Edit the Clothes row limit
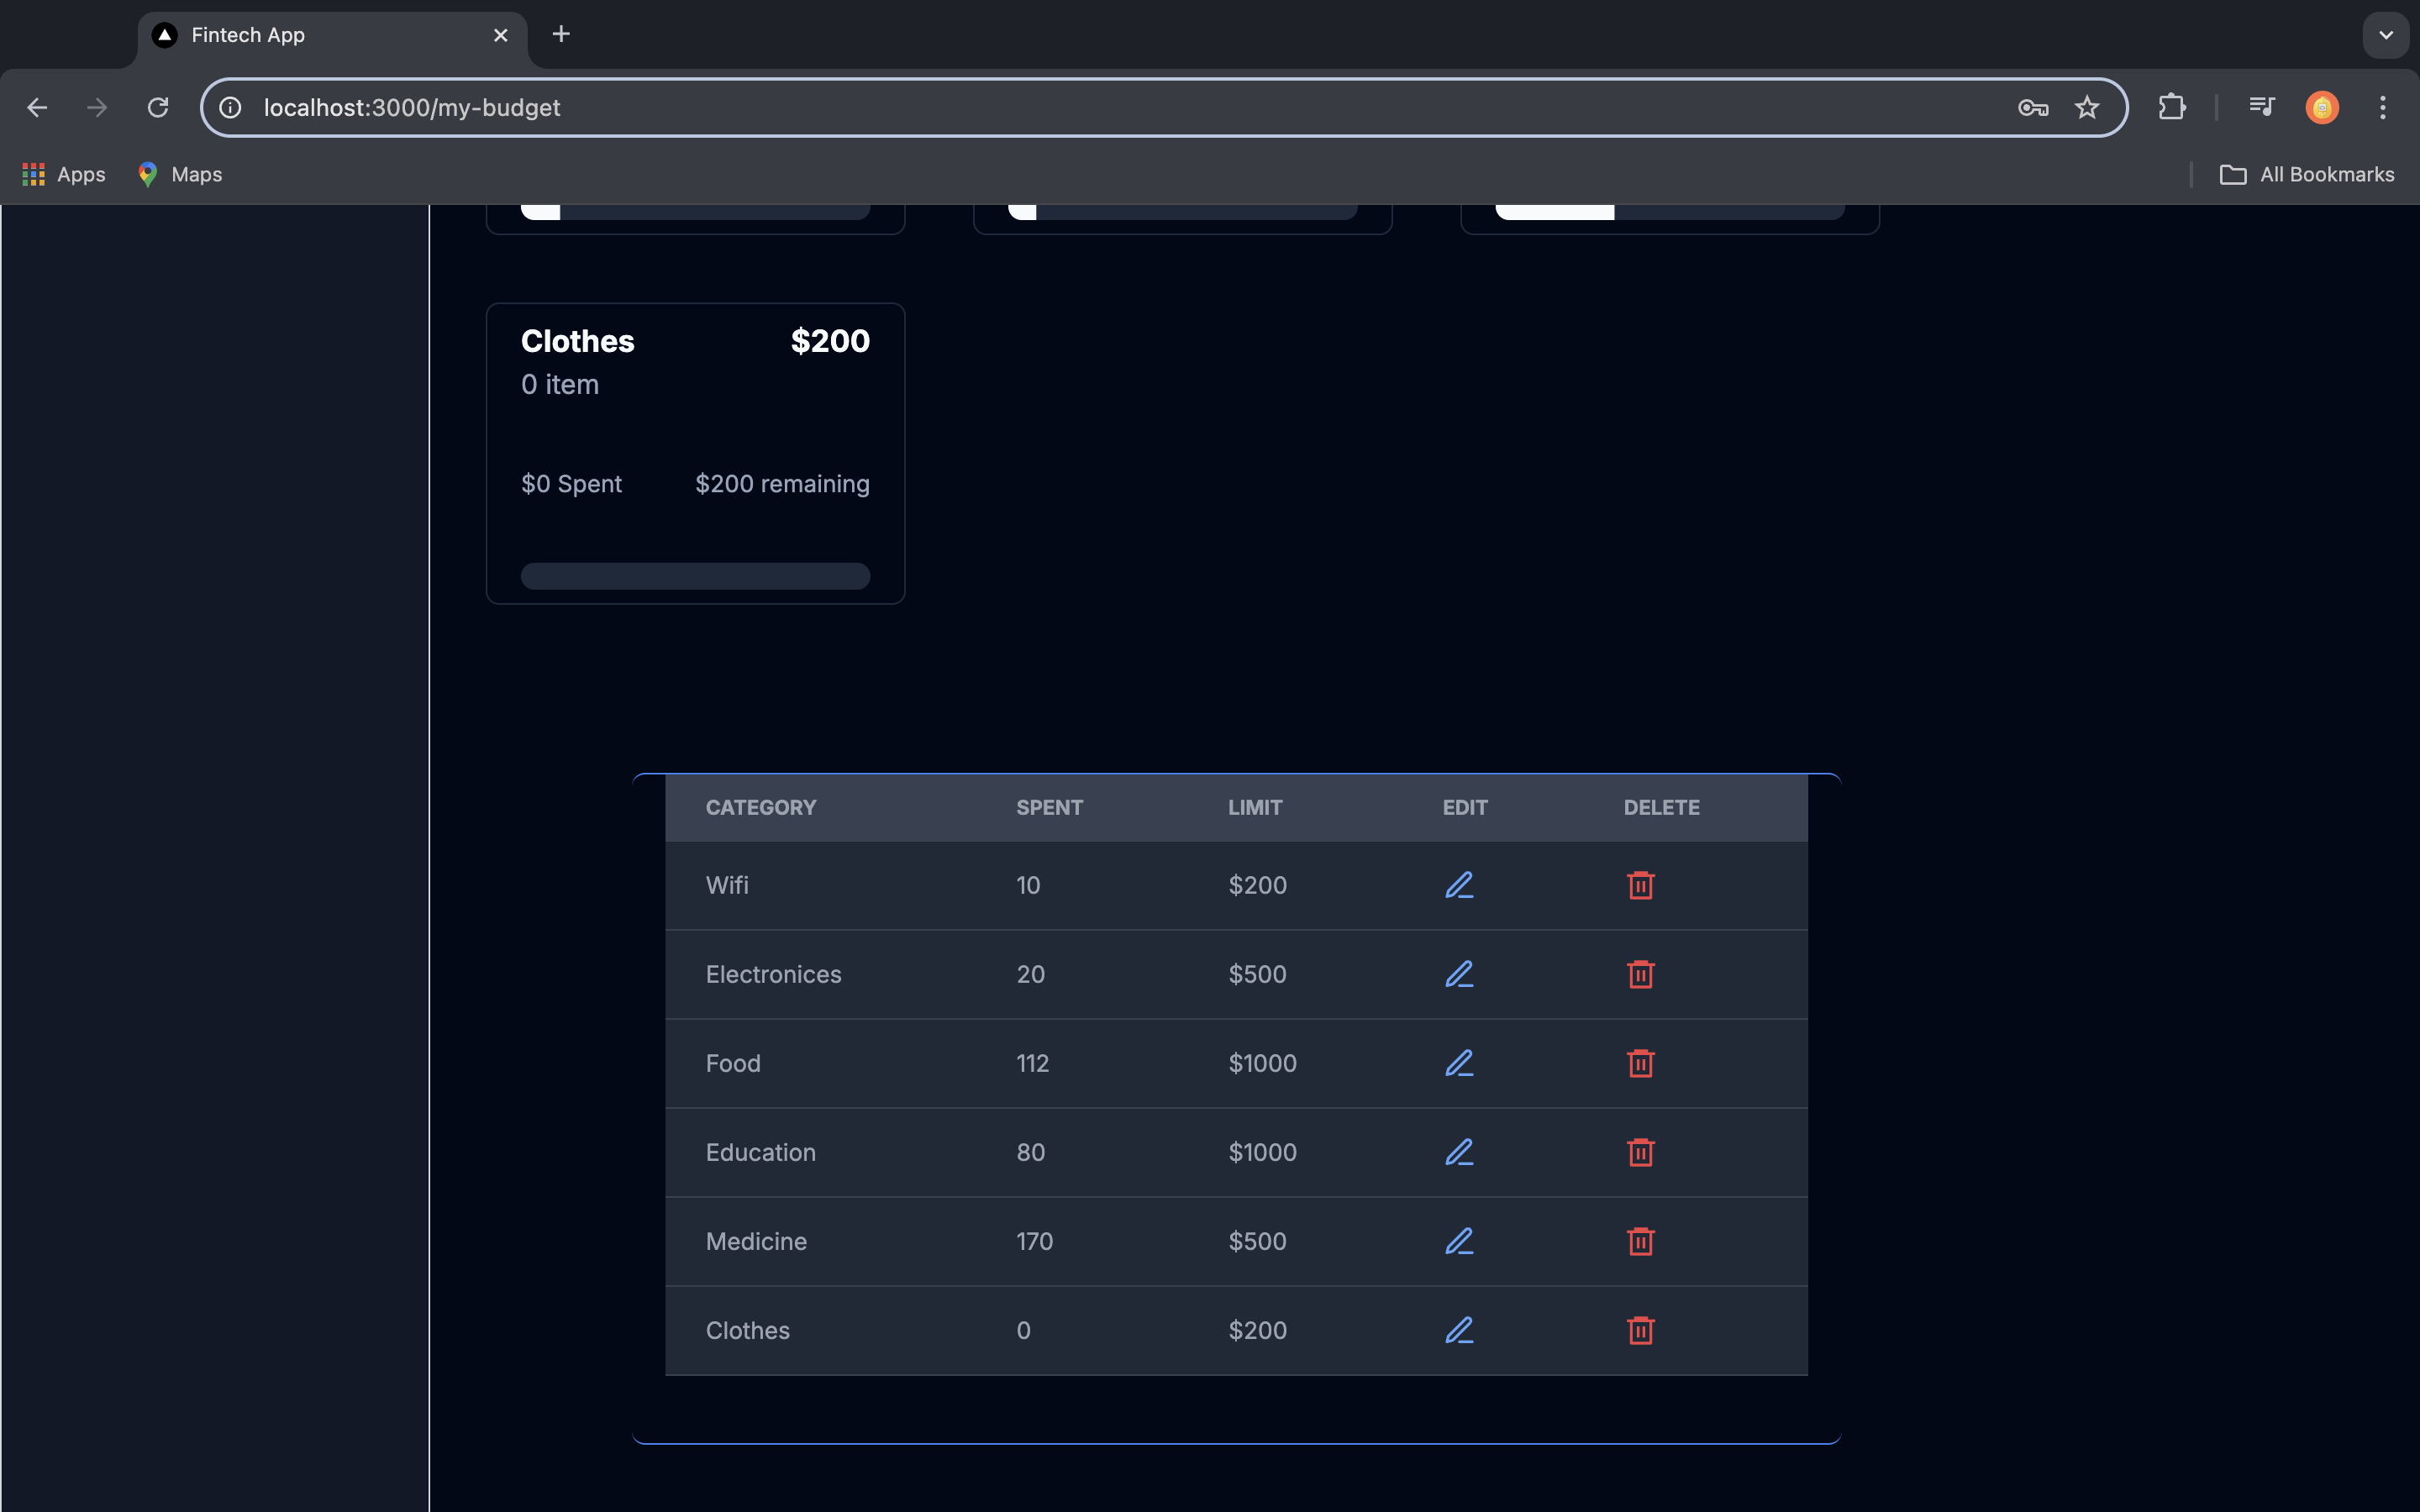 pyautogui.click(x=1459, y=1330)
